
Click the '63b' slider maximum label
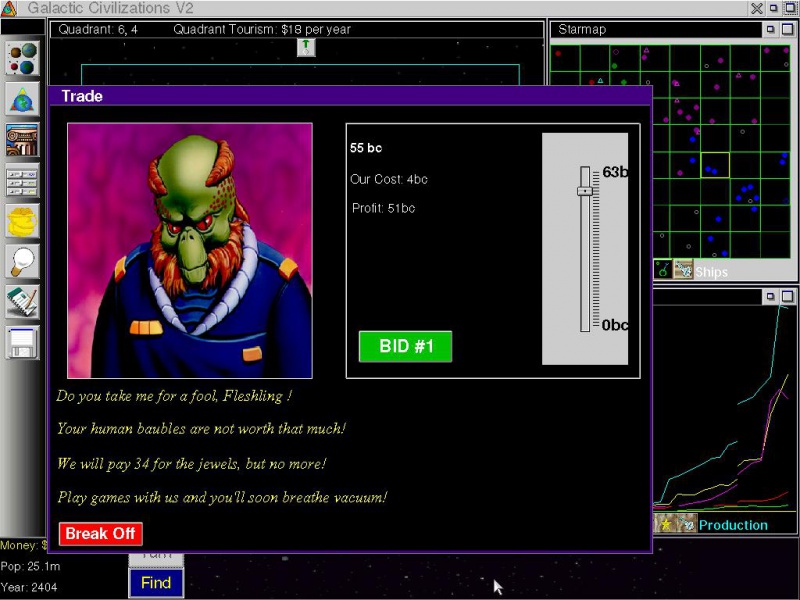coord(615,172)
